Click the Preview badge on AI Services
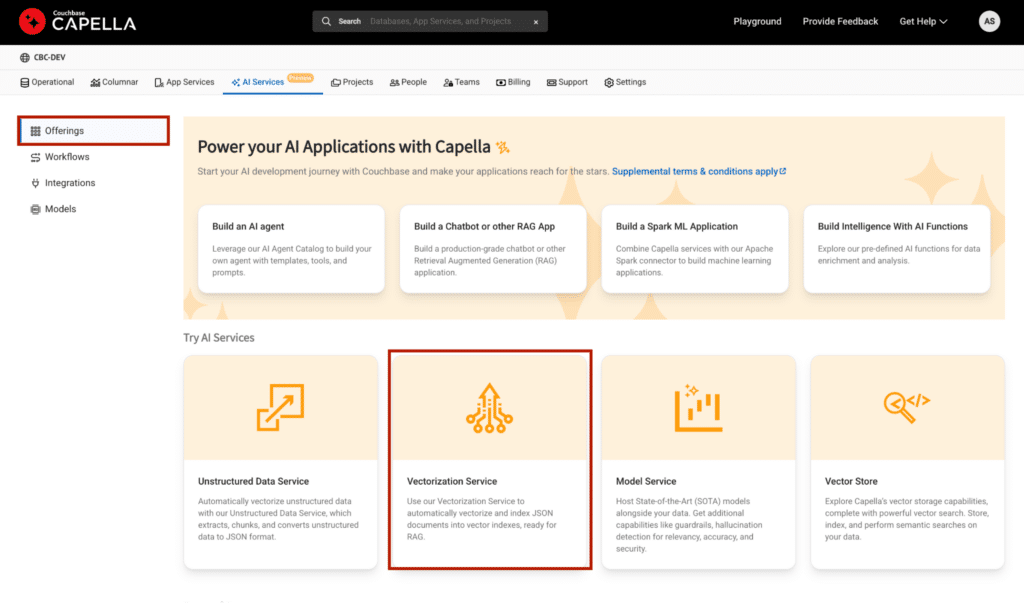Screen dimensions: 1024x603 [300, 78]
